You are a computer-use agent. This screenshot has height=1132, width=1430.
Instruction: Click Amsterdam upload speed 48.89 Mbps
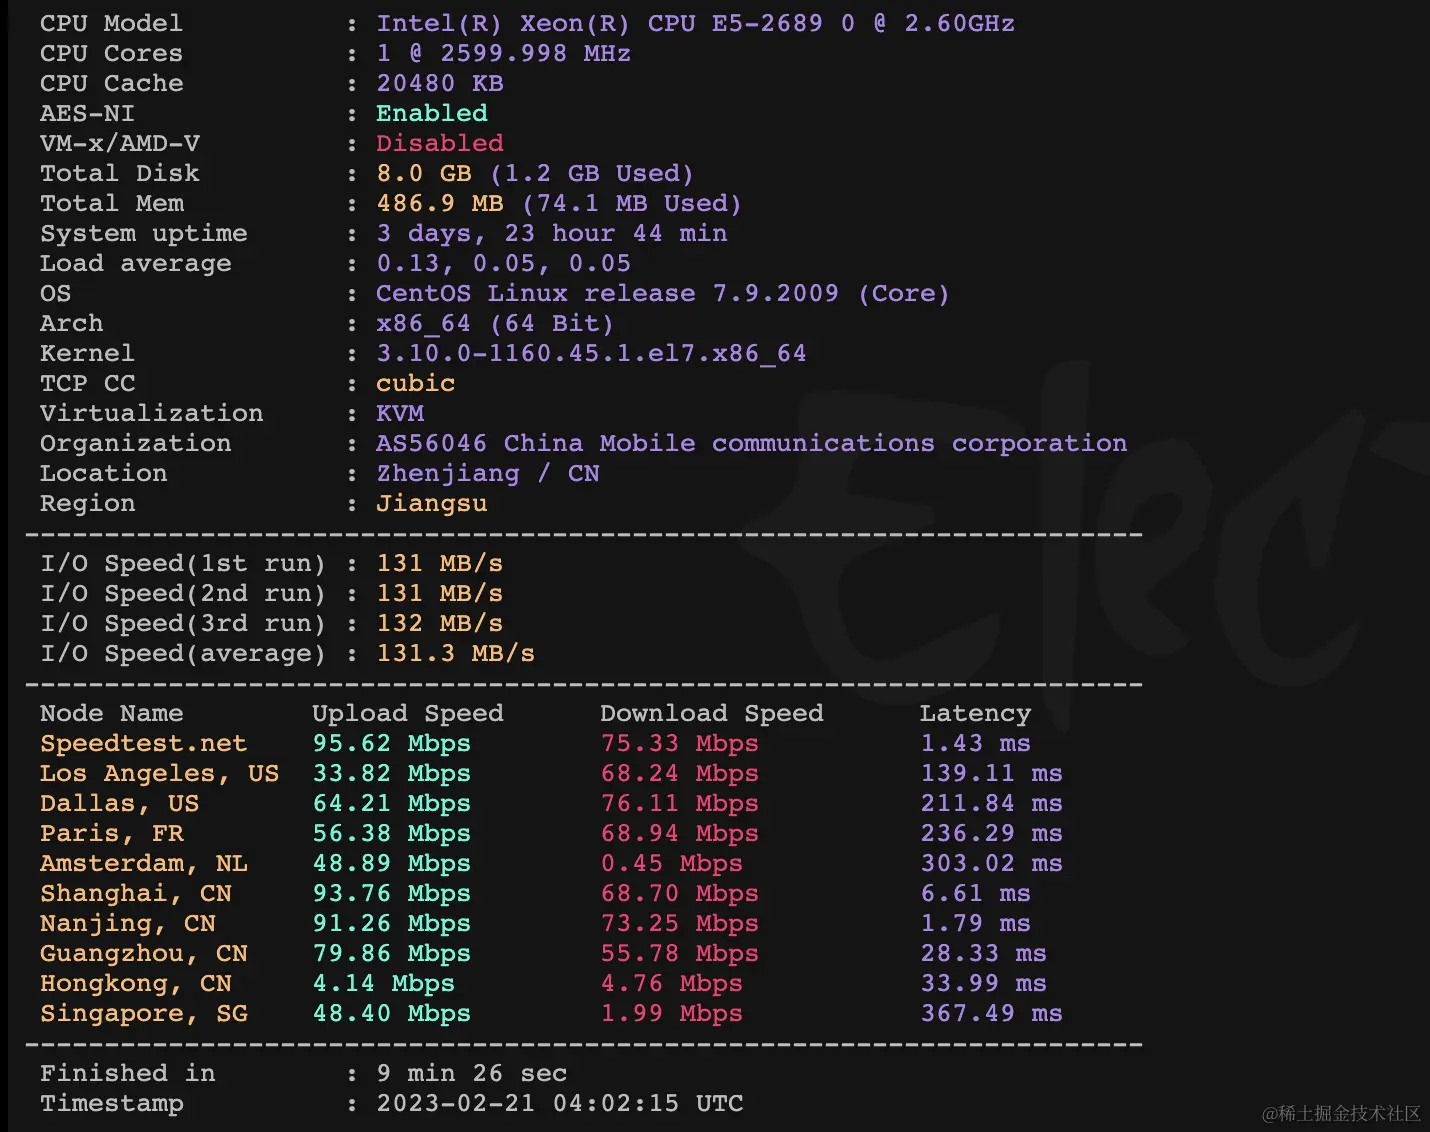click(391, 863)
